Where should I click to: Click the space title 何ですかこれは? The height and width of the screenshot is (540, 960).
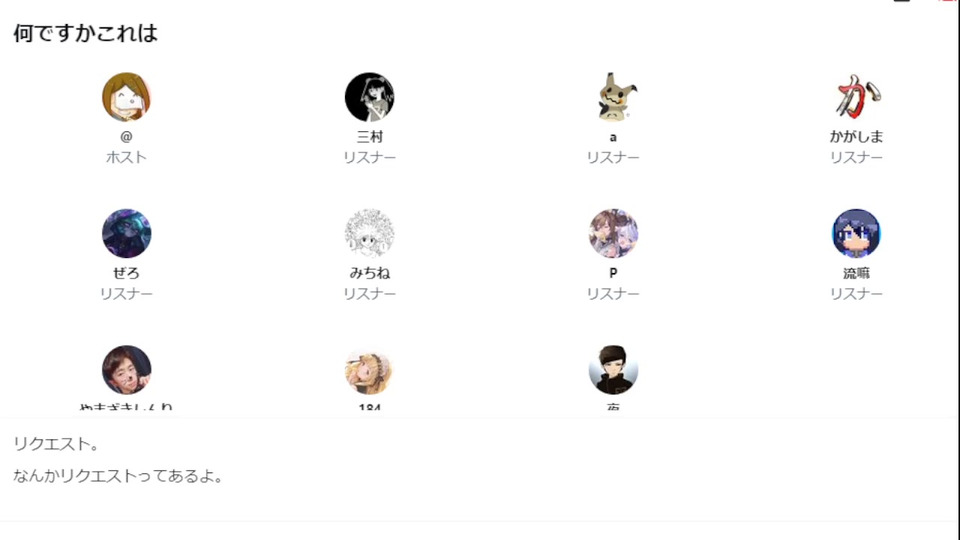86,33
